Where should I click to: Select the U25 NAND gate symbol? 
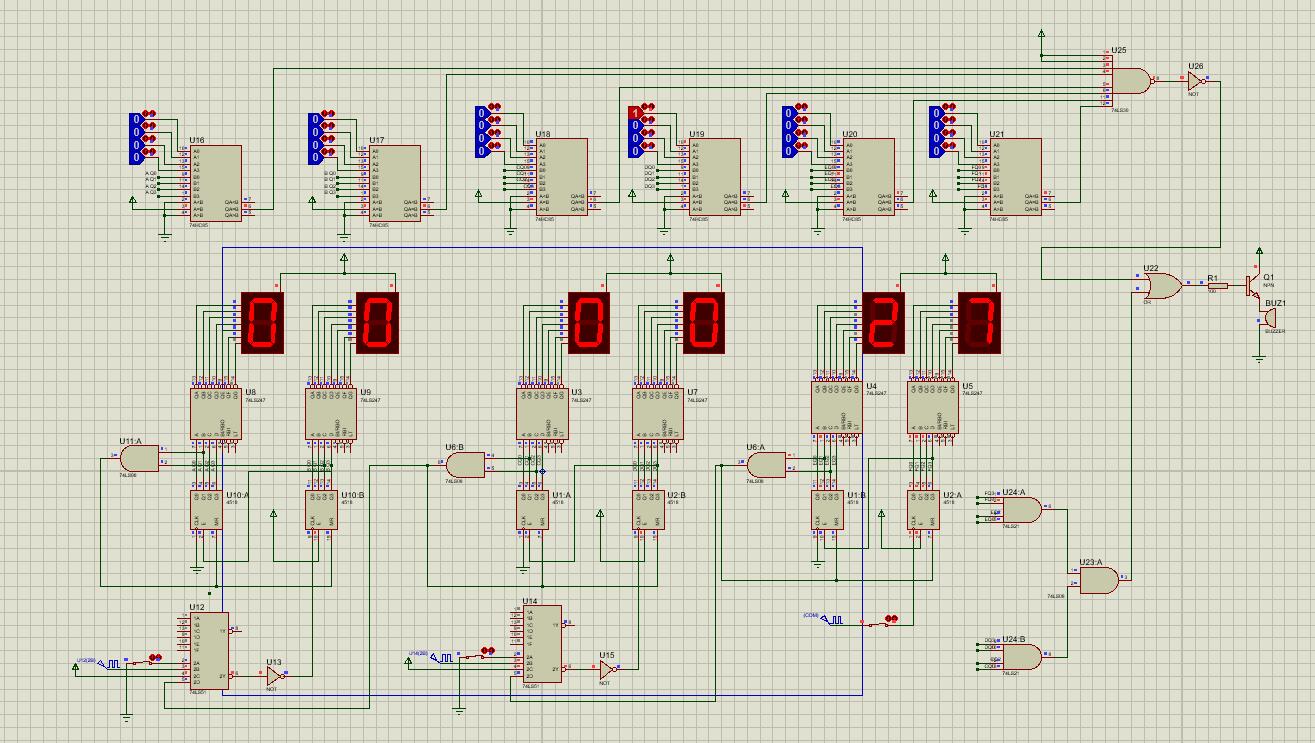[1131, 80]
